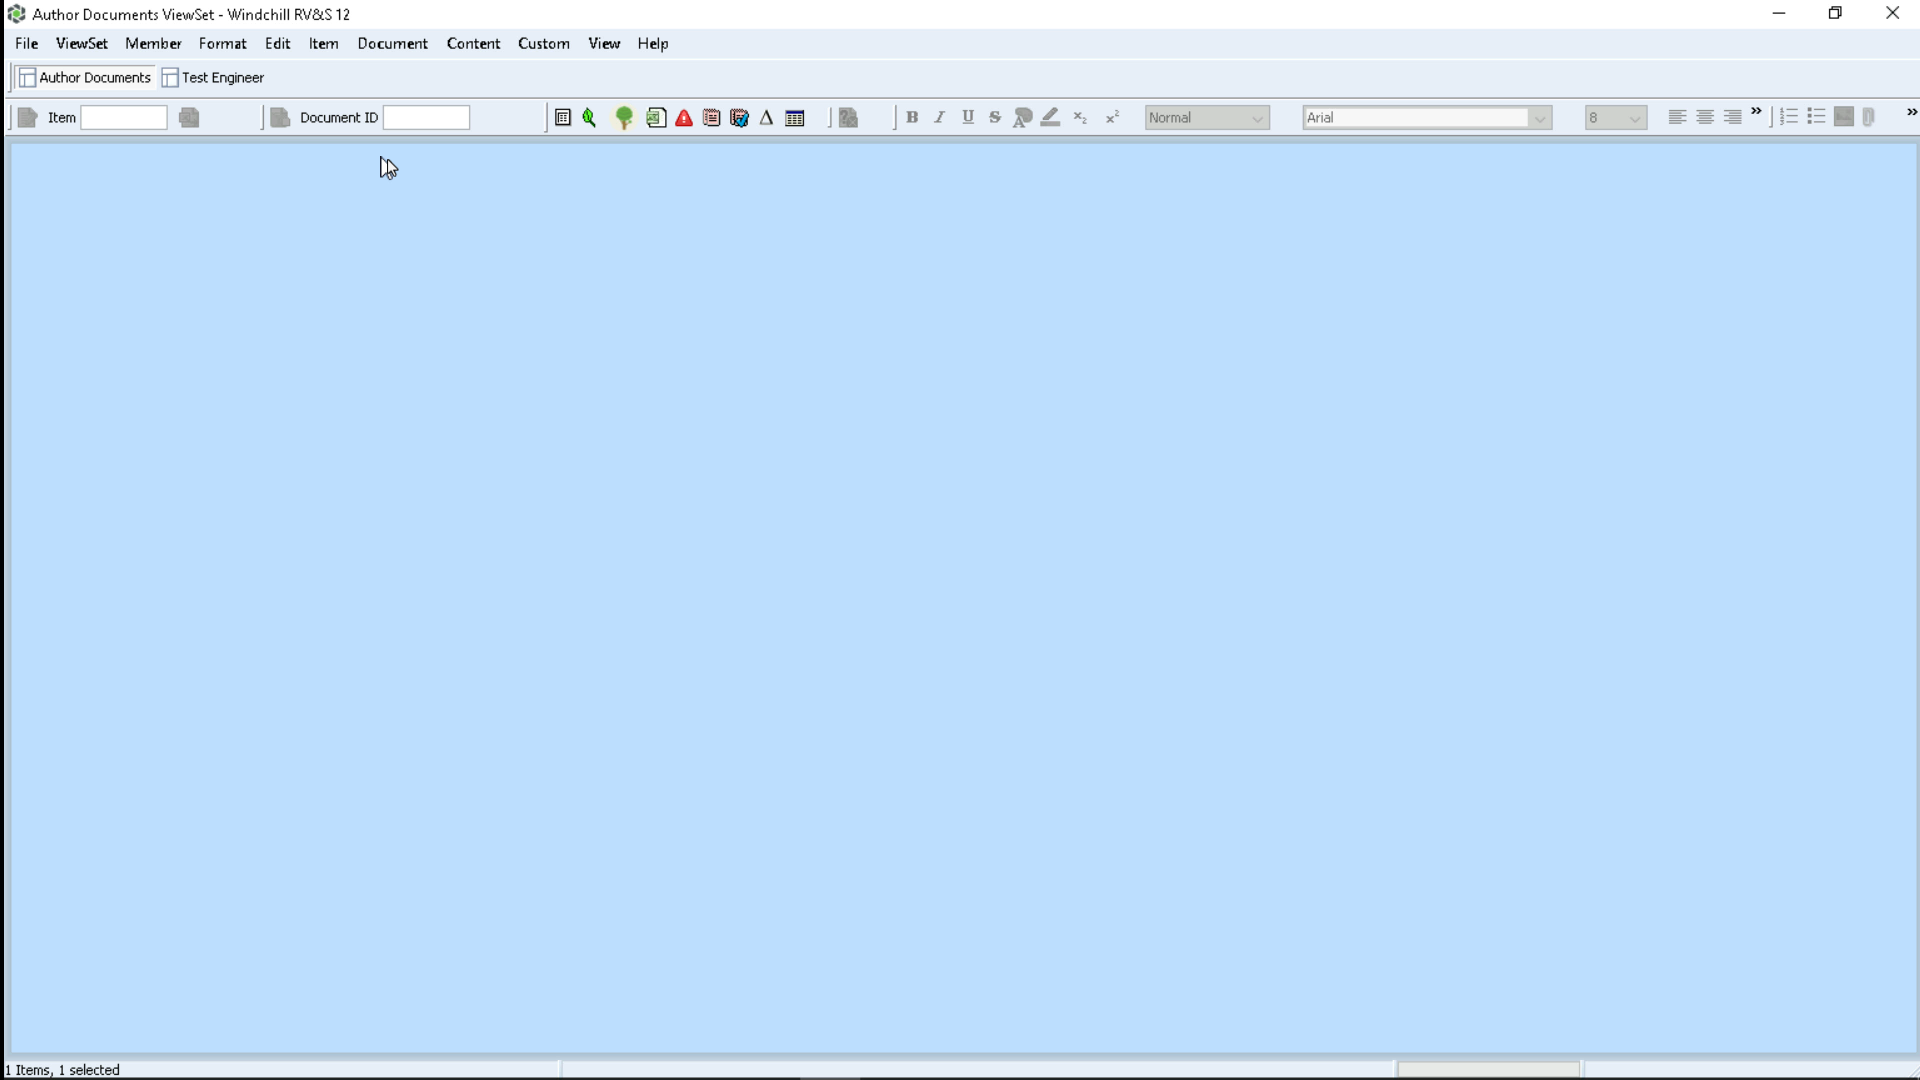1920x1080 pixels.
Task: Open the Format menu
Action: 222,44
